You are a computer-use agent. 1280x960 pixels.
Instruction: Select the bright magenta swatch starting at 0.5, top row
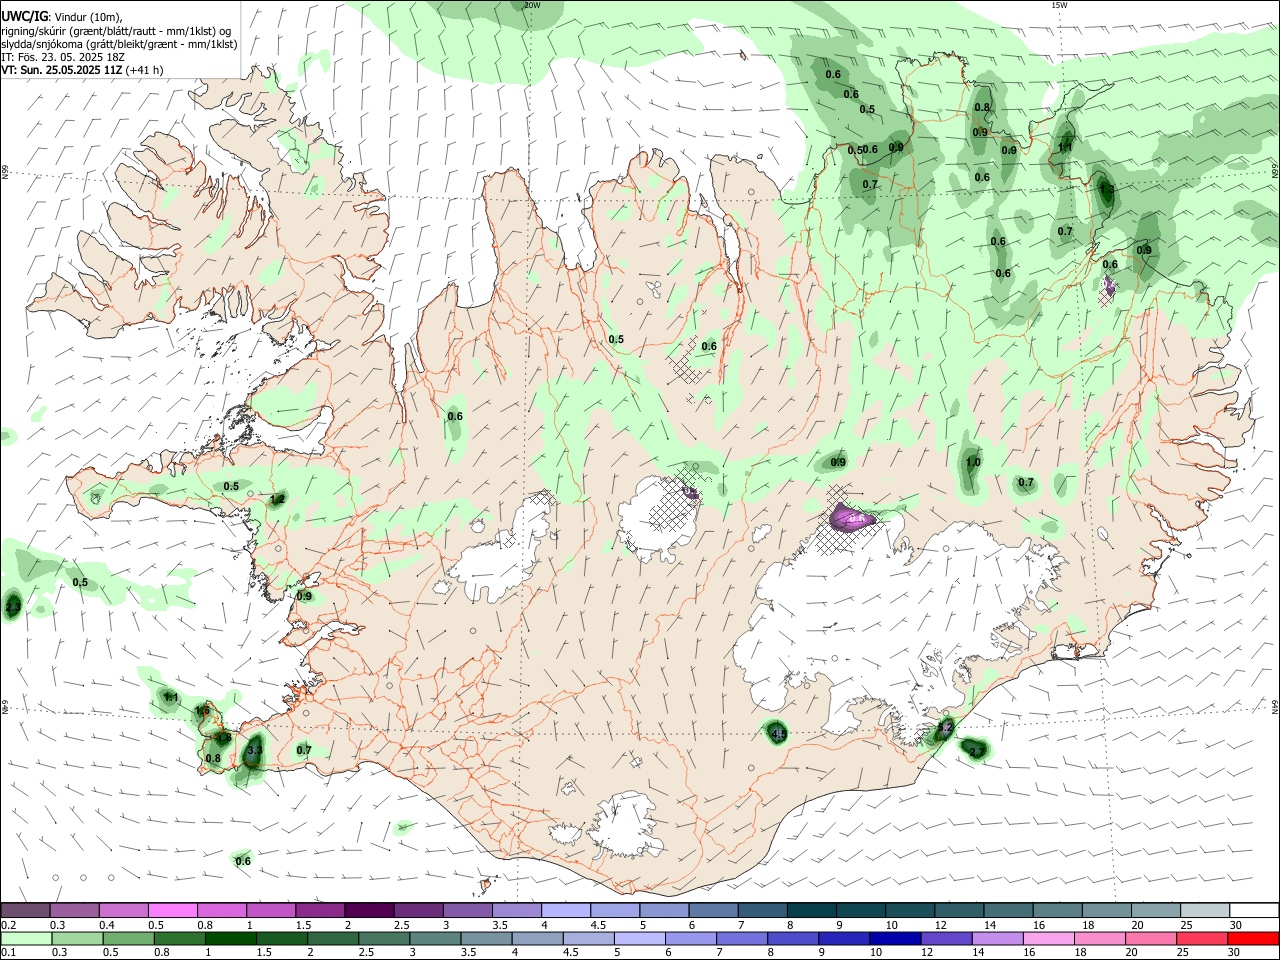tap(172, 911)
